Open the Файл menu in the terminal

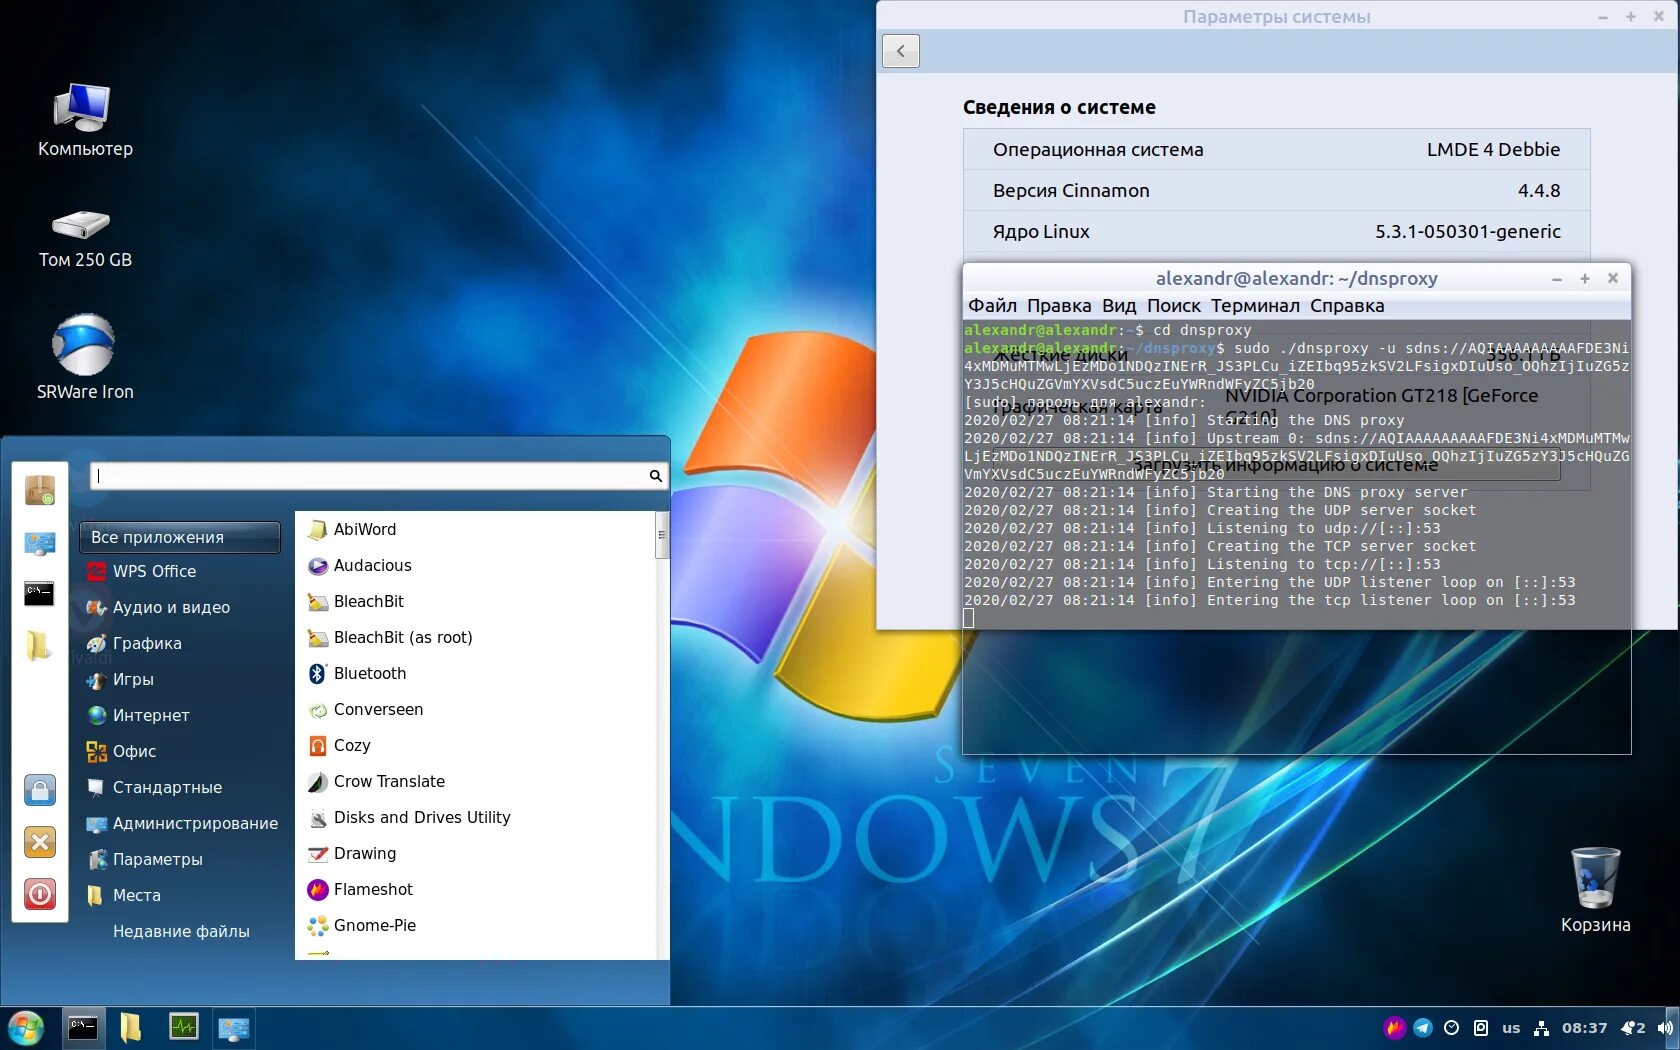(992, 305)
